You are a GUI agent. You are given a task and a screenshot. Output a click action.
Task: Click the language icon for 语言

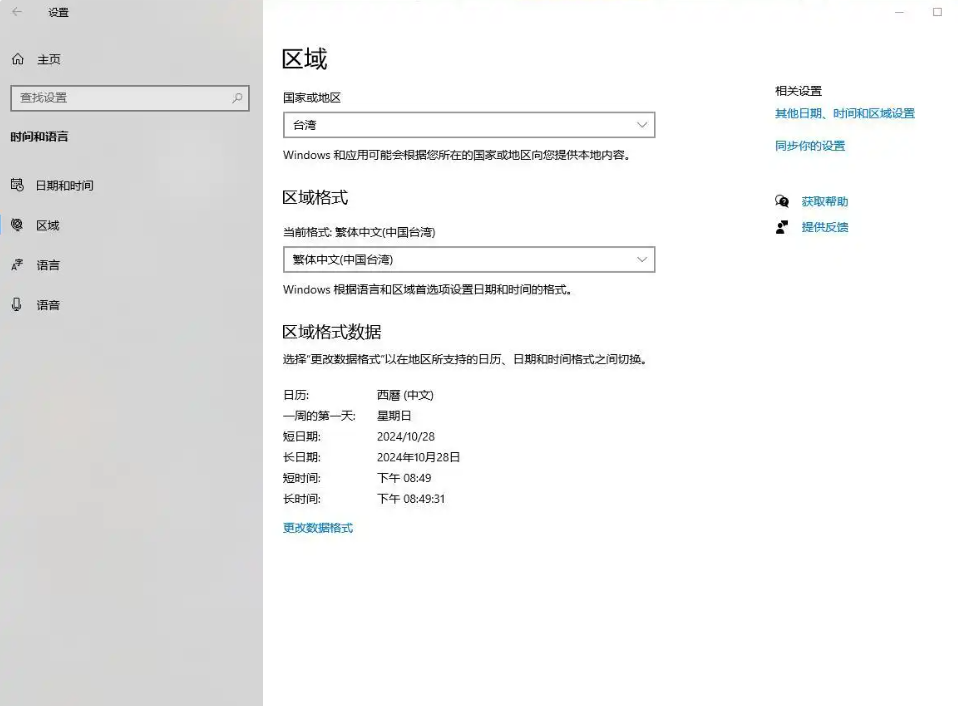17,265
